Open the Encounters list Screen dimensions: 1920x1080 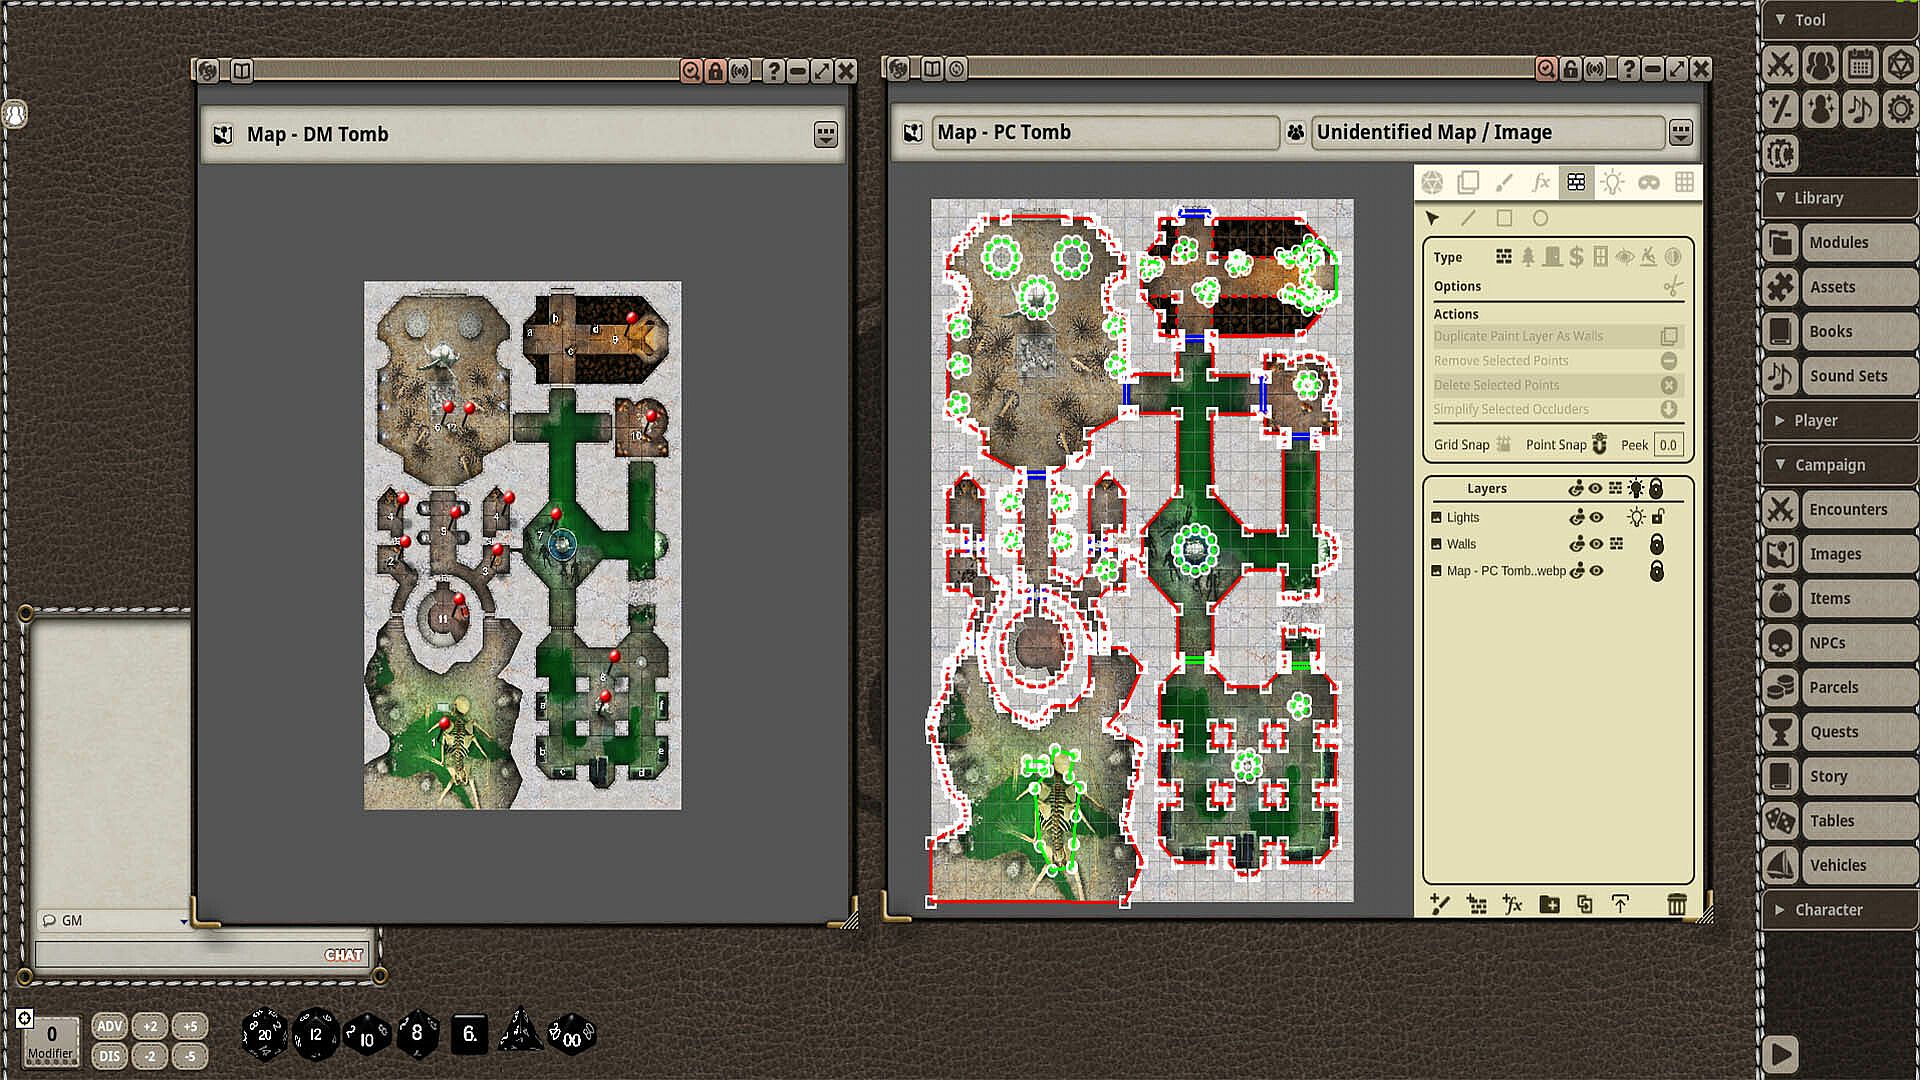click(1848, 509)
